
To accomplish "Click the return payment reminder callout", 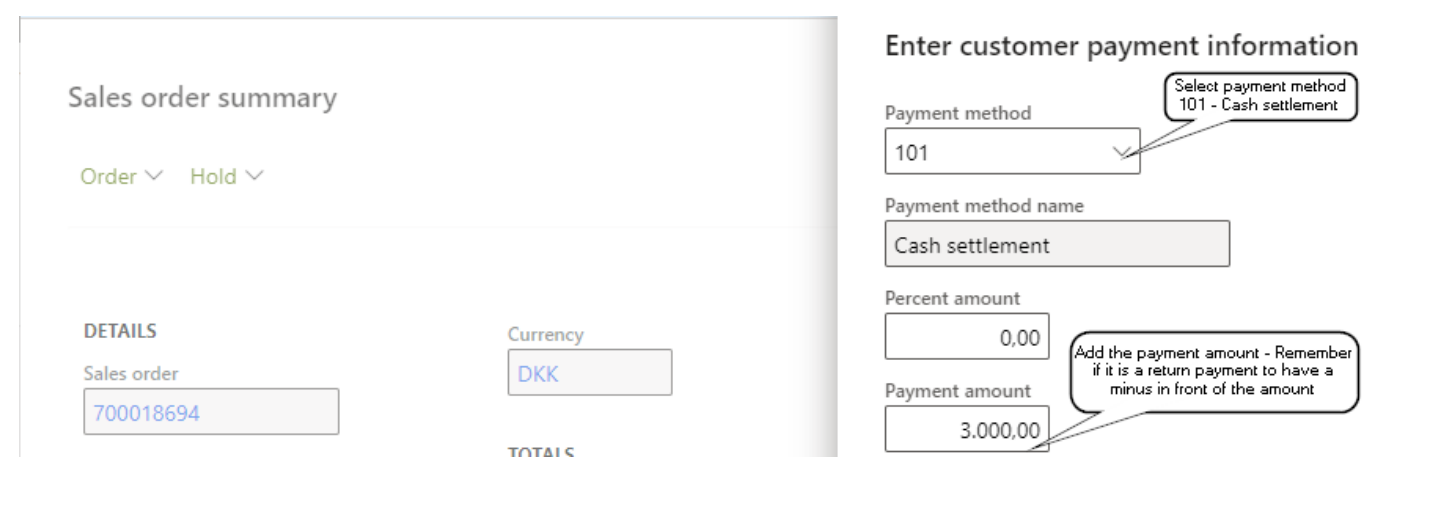I will pos(1214,371).
